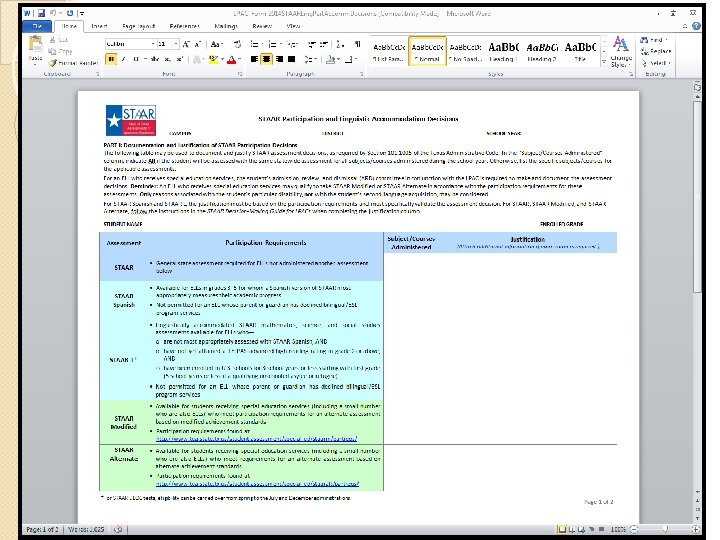Screen dimensions: 720x540
Task: Click the Word Help question mark icon
Action: pos(697,26)
